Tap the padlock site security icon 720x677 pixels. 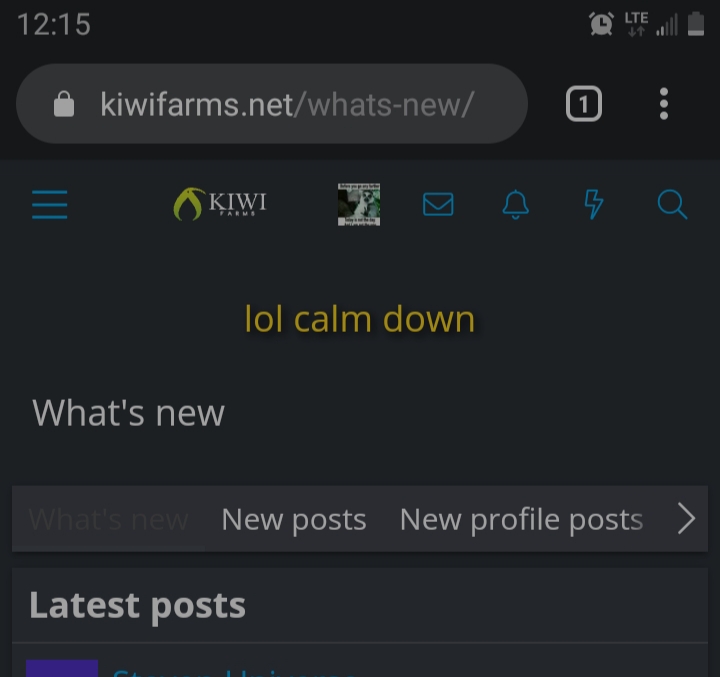[x=64, y=104]
